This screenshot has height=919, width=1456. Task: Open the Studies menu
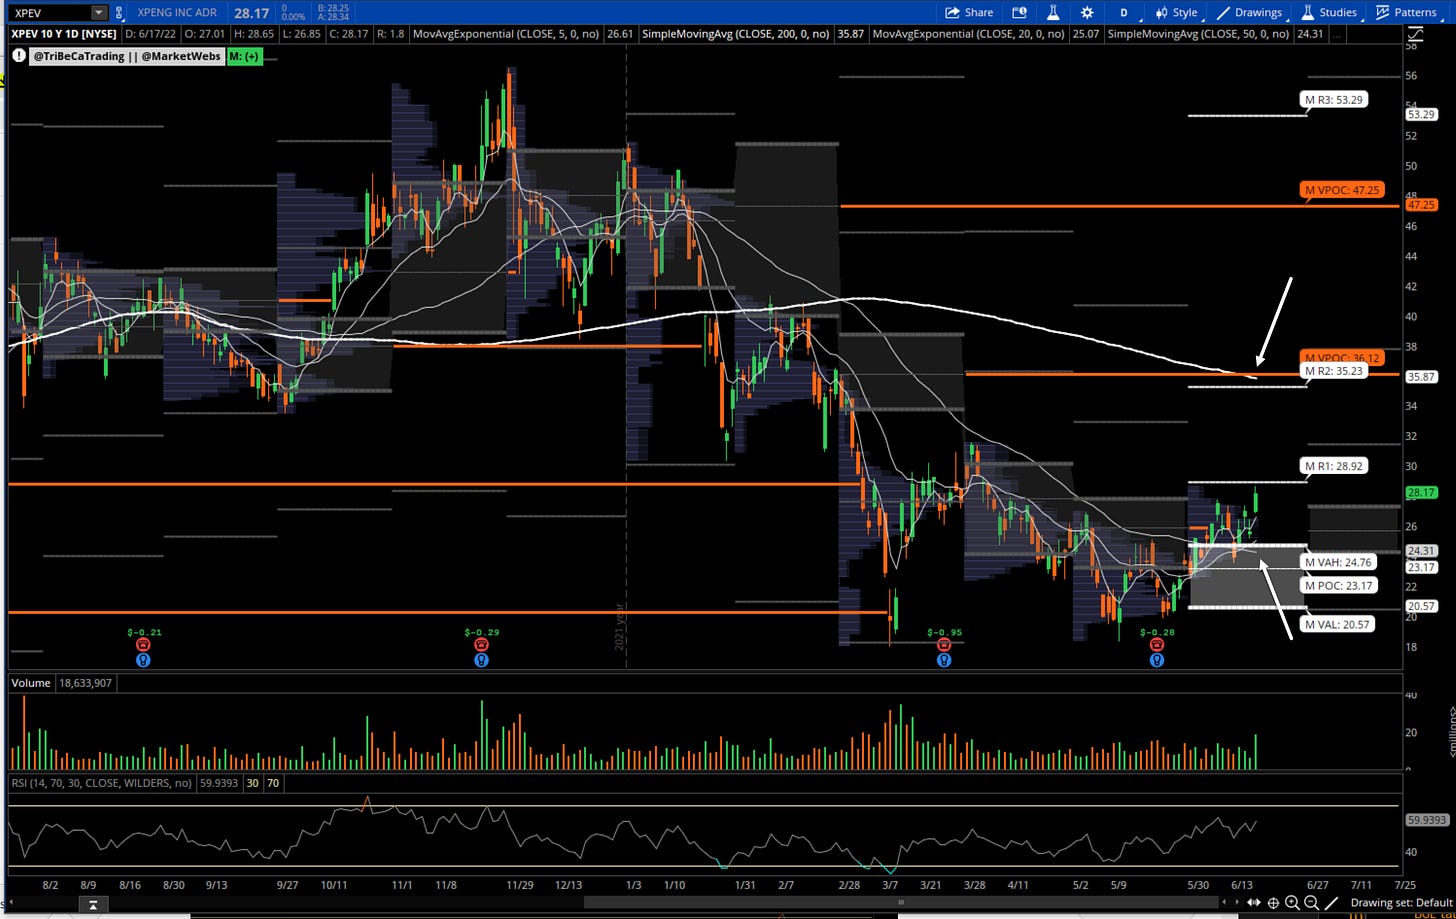[x=1328, y=12]
